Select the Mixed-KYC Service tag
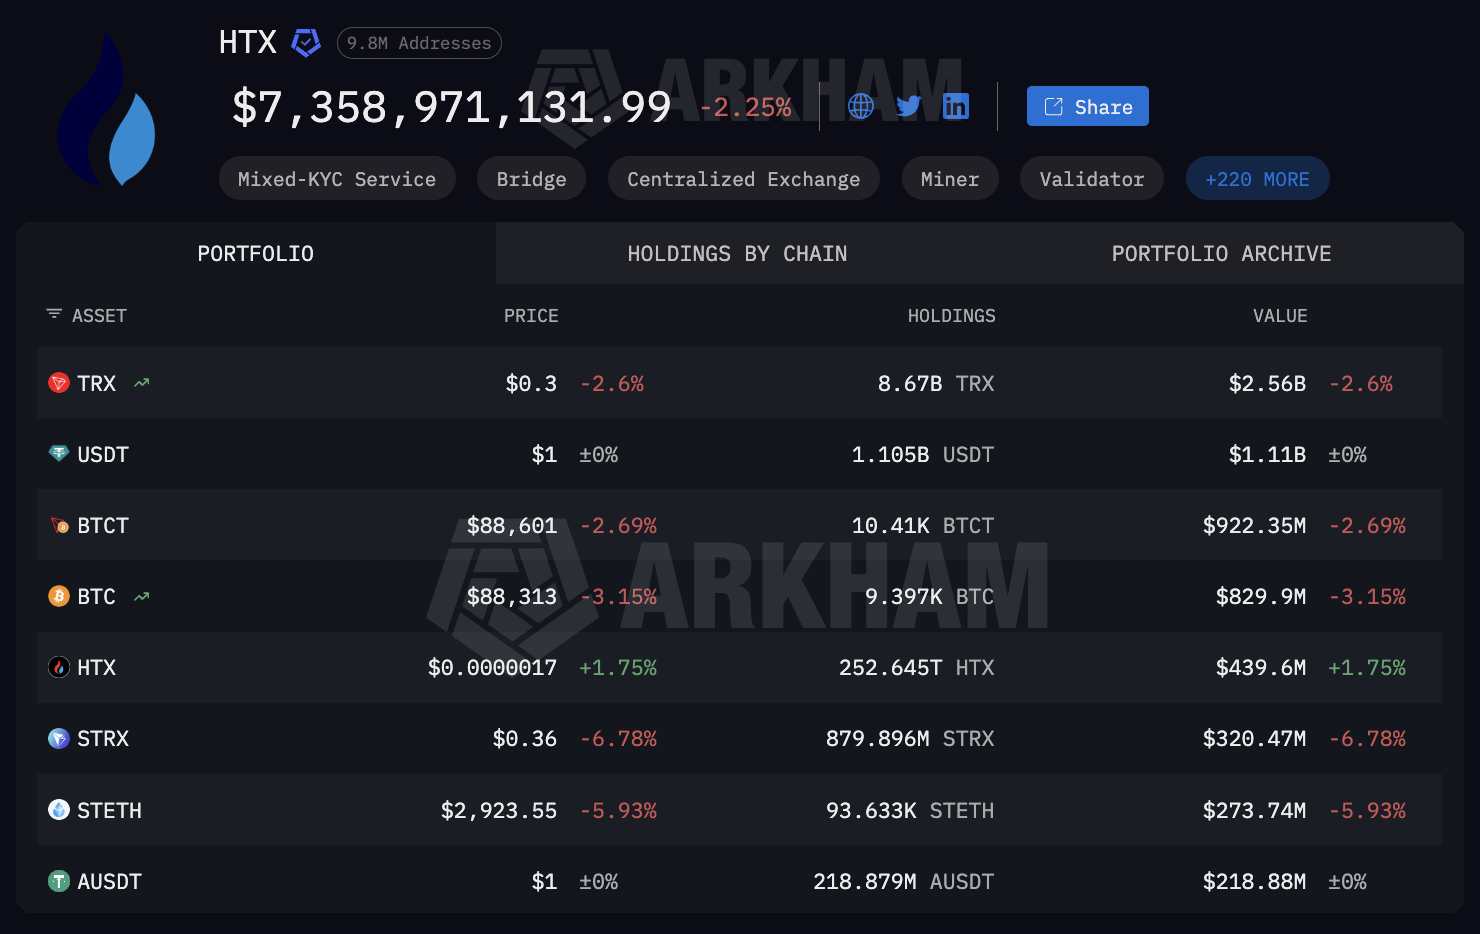 (x=337, y=179)
